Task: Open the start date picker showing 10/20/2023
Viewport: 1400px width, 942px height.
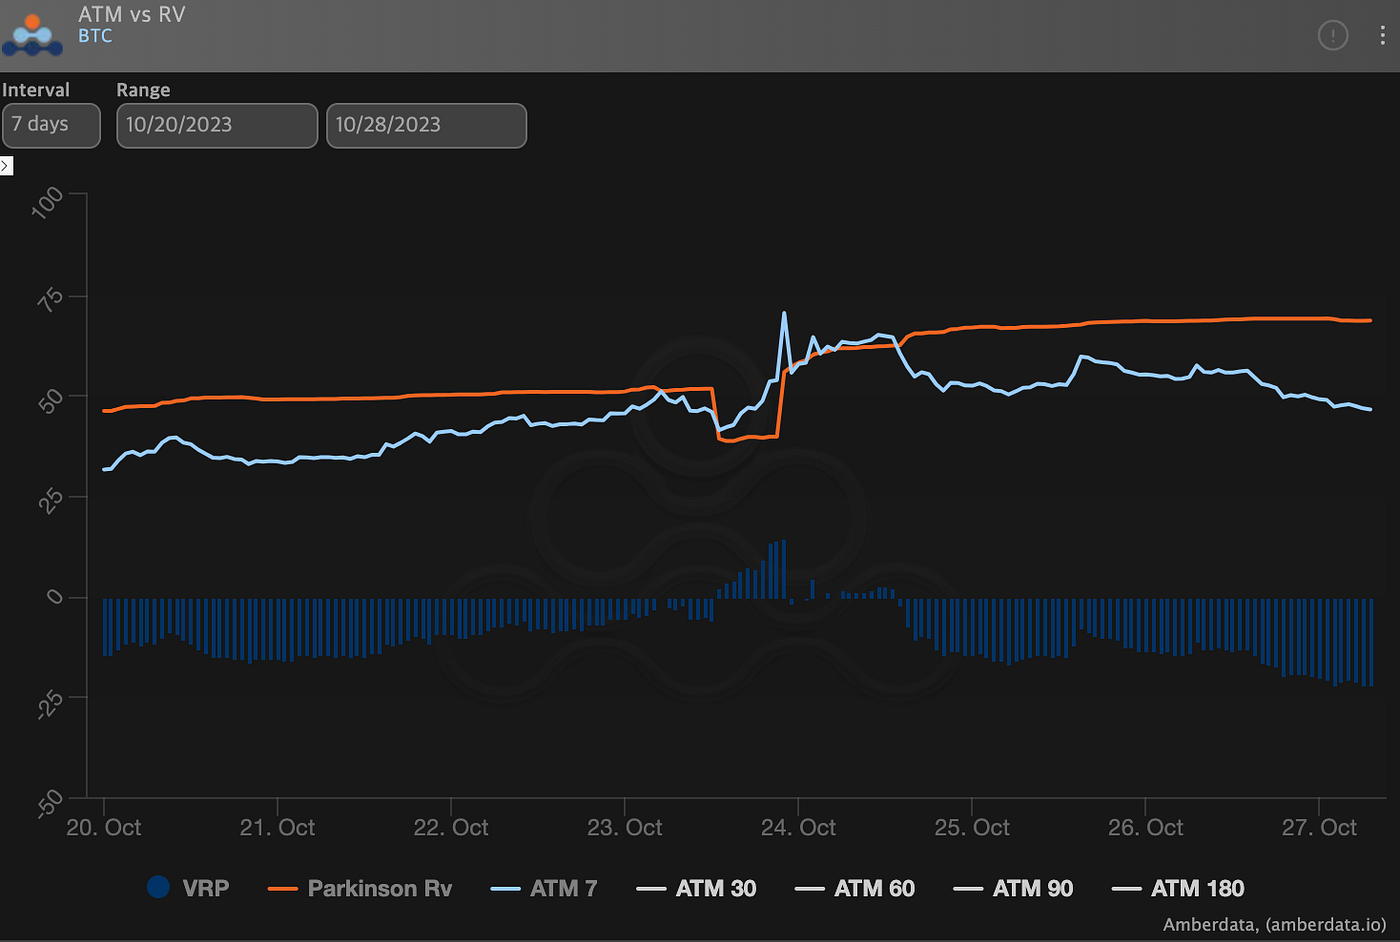Action: coord(216,125)
